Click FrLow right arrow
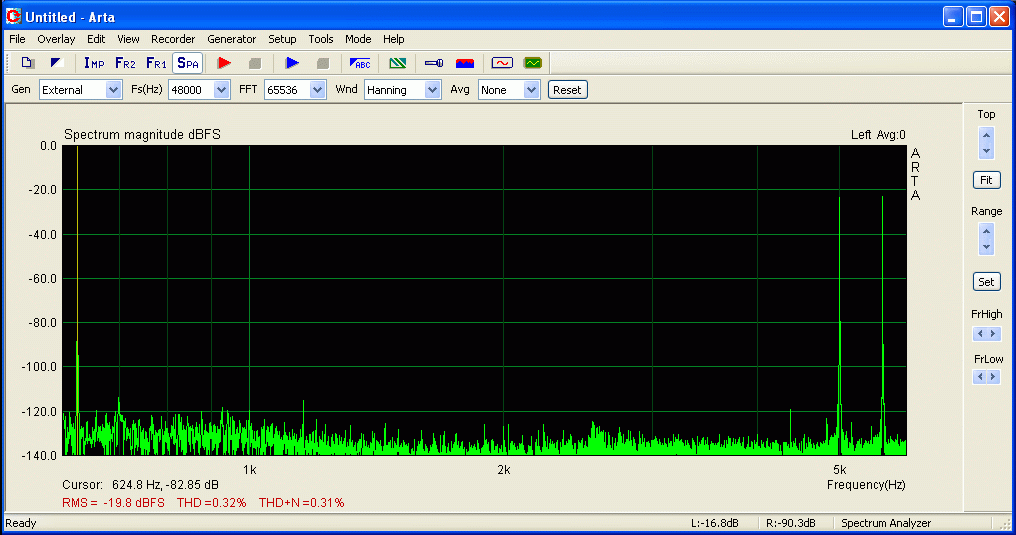The image size is (1016, 535). pos(993,377)
